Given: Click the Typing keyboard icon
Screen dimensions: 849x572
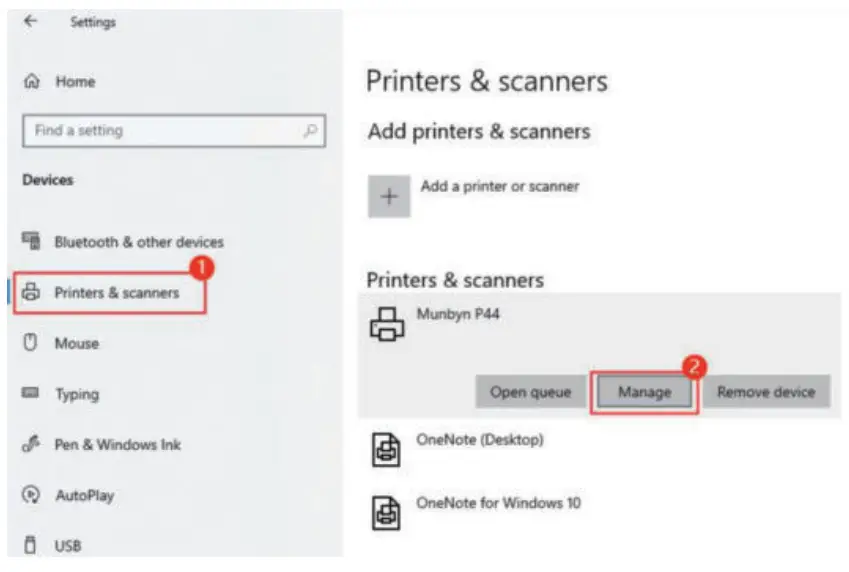Looking at the screenshot, I should pos(31,394).
